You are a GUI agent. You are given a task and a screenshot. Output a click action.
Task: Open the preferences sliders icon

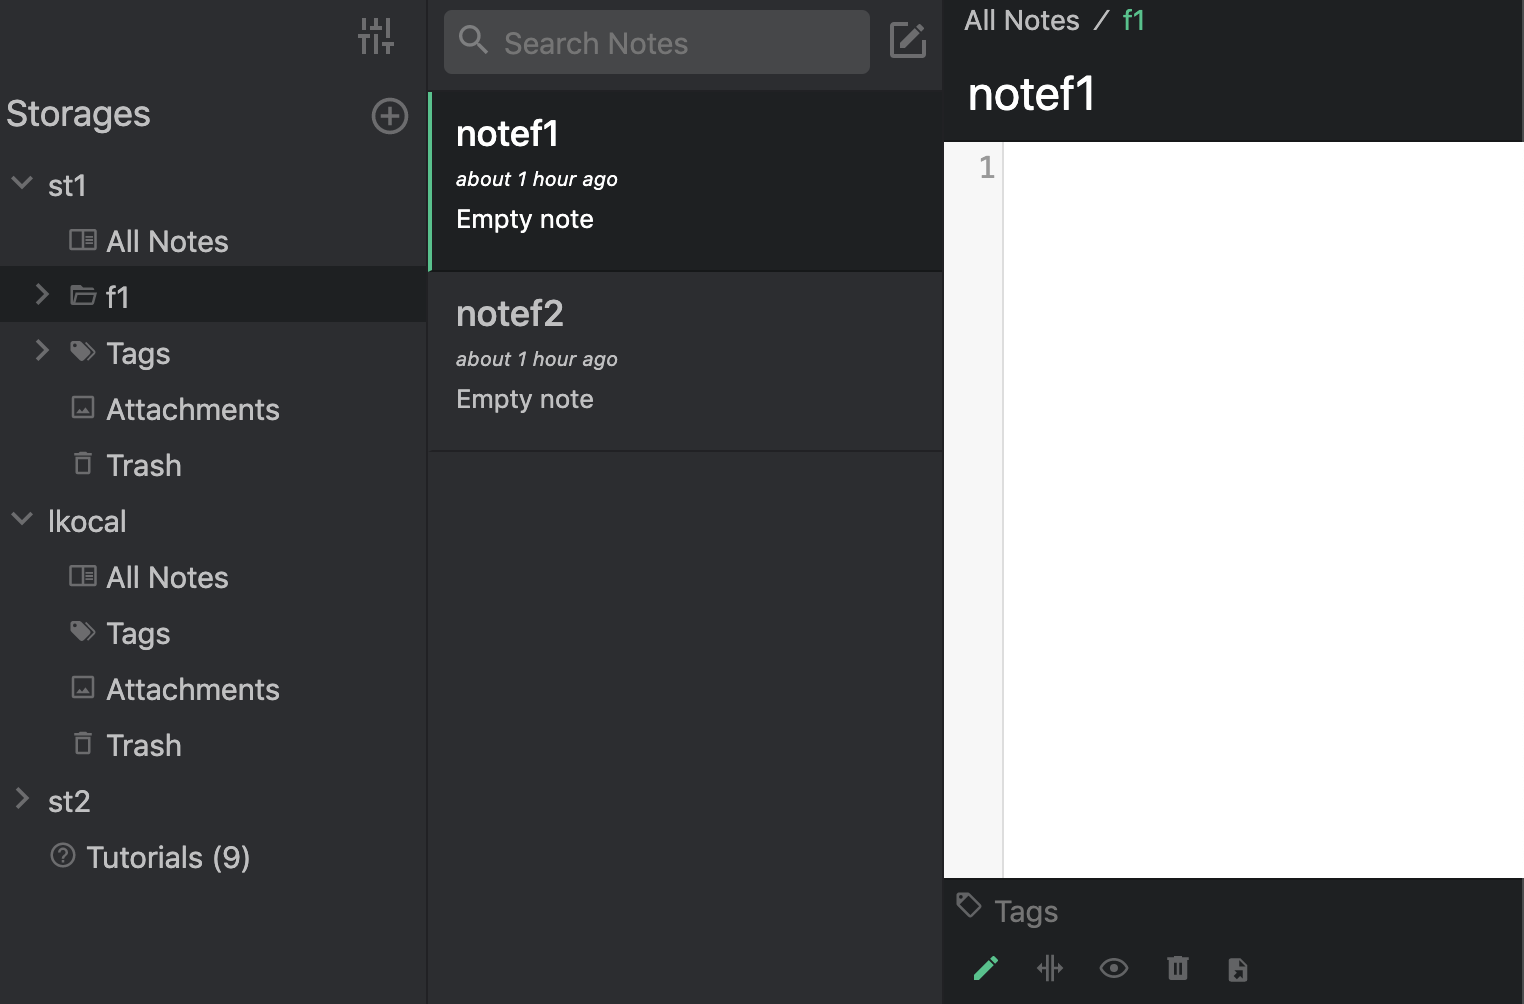[x=375, y=35]
